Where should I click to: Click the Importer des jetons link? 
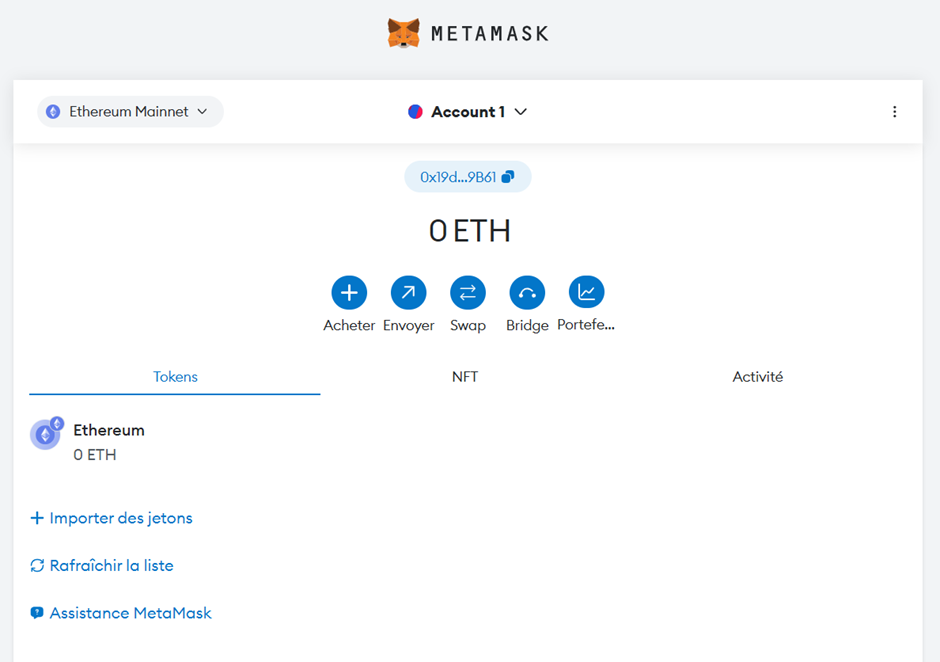[112, 518]
